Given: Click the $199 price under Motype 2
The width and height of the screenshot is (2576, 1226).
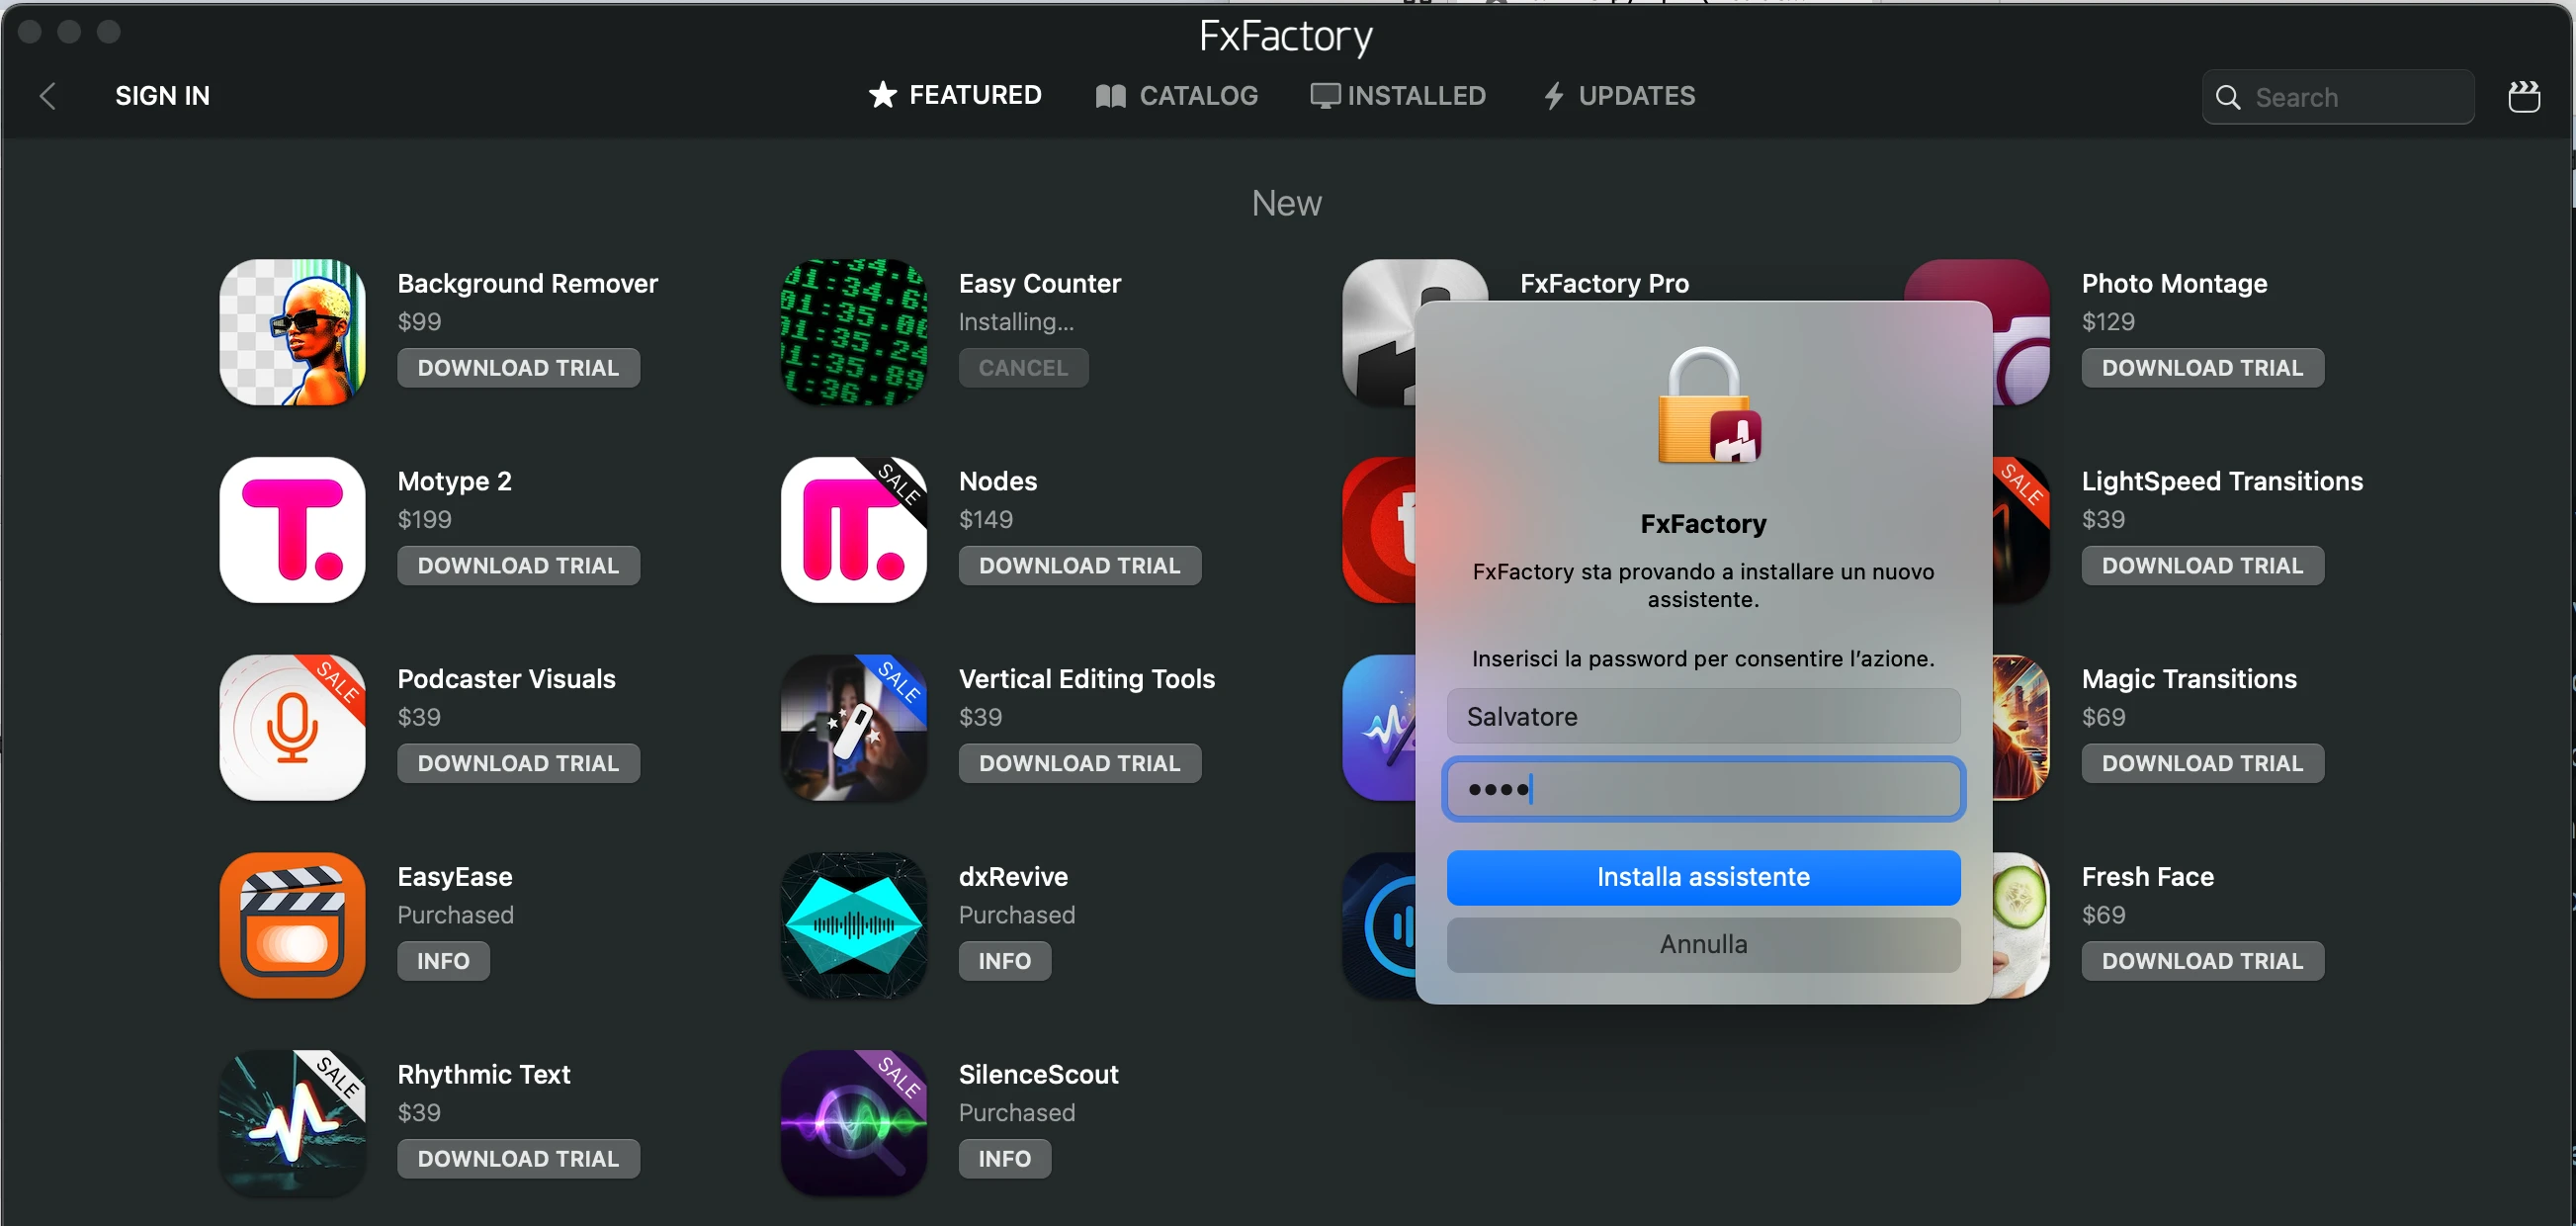Looking at the screenshot, I should (424, 520).
